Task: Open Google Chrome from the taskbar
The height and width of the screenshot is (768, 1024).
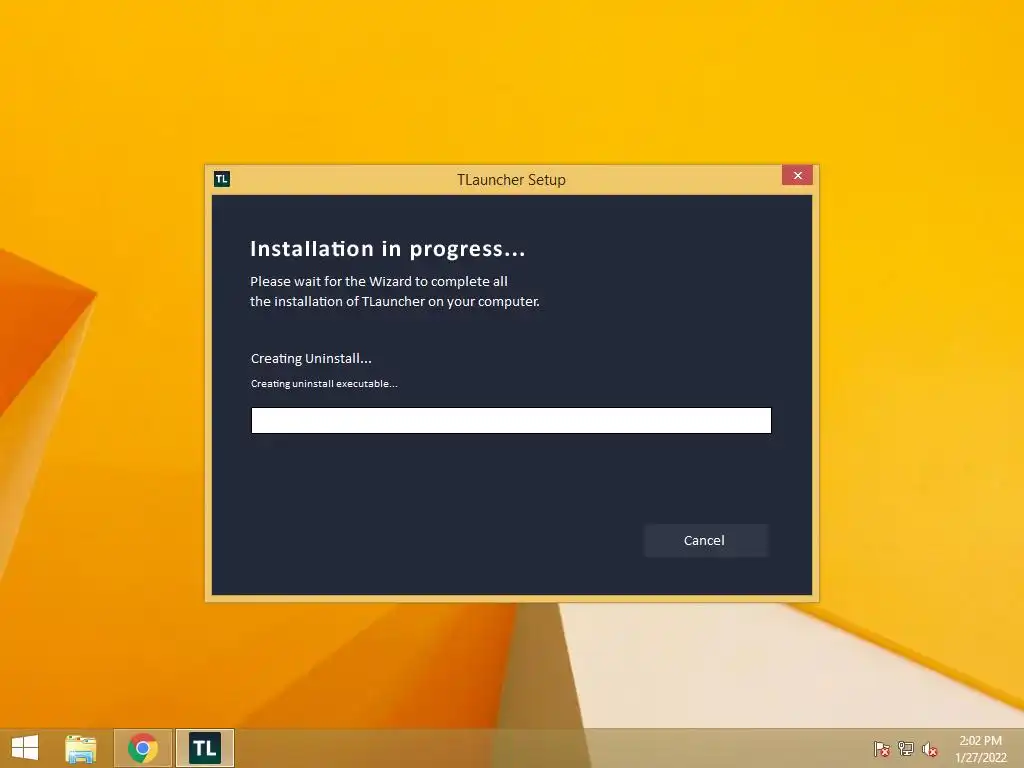Action: [x=143, y=748]
